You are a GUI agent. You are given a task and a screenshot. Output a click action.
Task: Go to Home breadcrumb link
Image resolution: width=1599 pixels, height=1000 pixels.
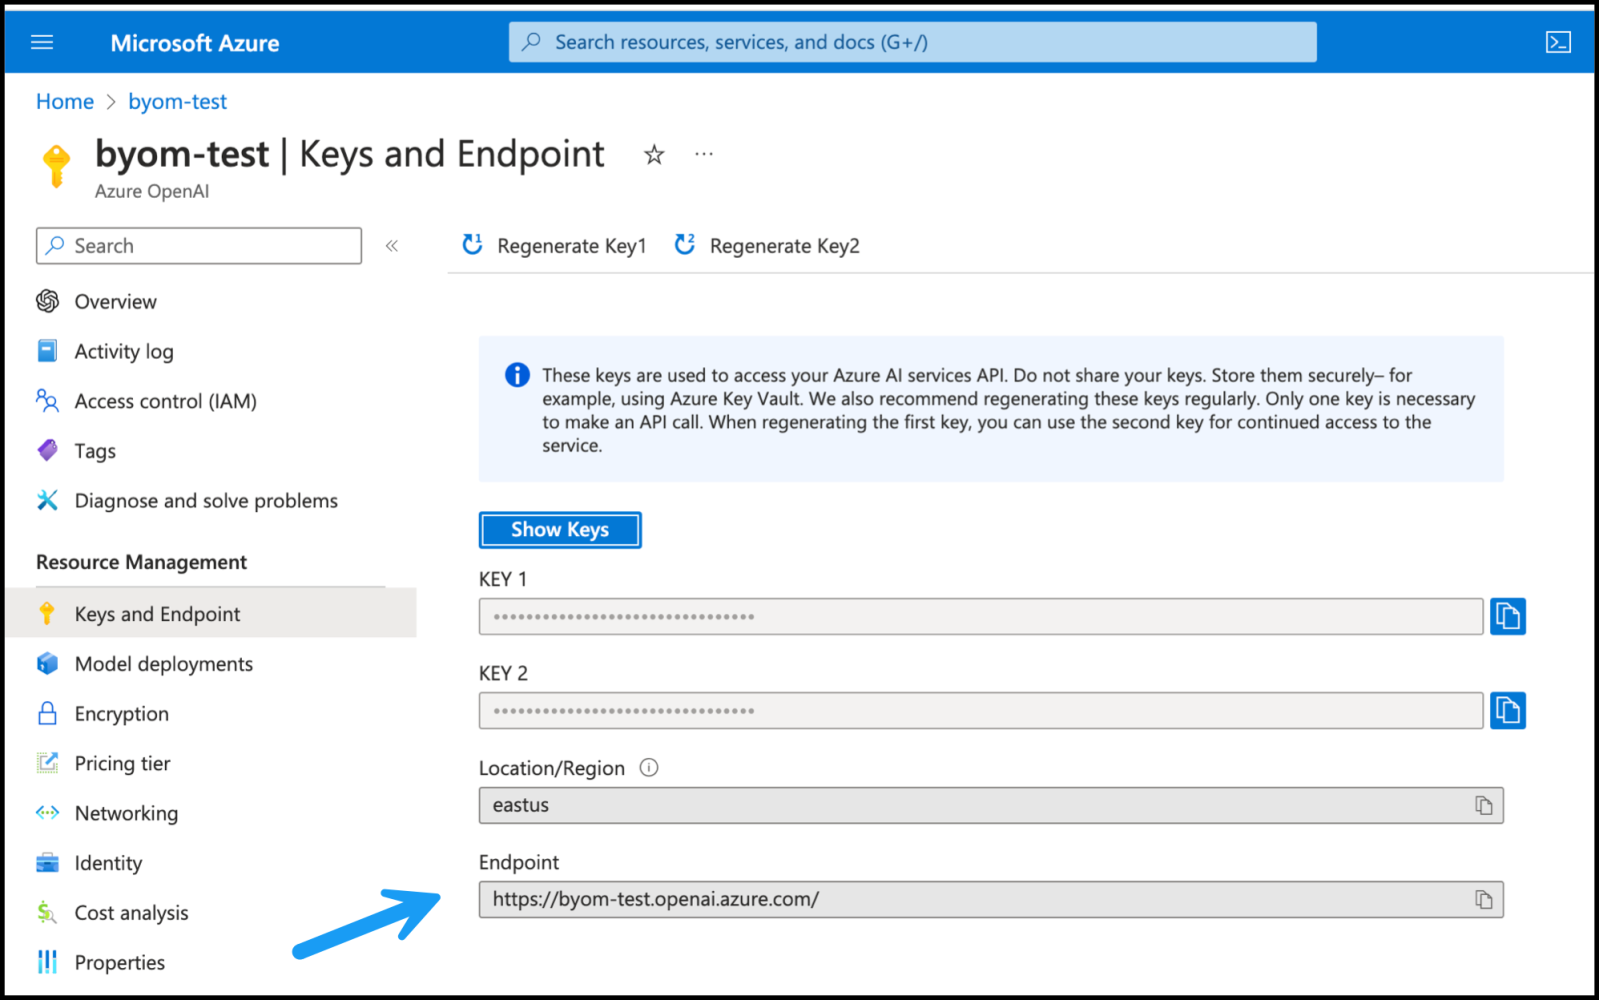(65, 102)
